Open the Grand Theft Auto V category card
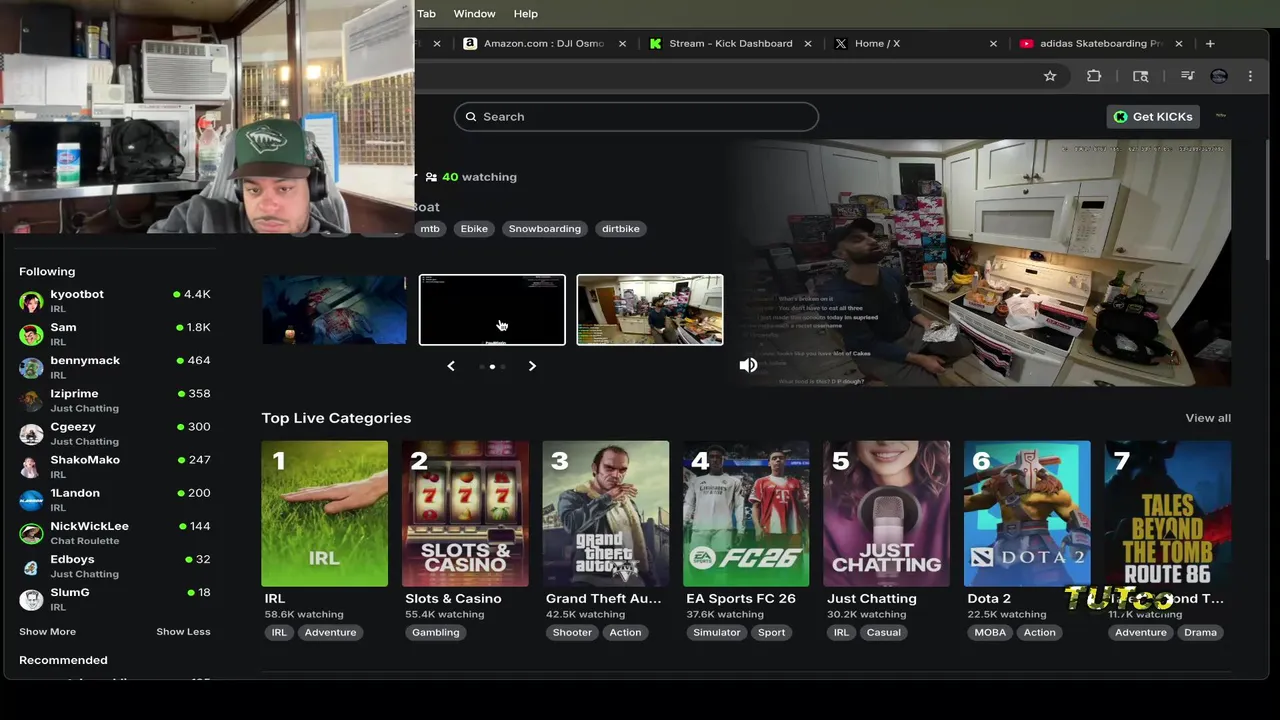The height and width of the screenshot is (720, 1280). point(605,513)
